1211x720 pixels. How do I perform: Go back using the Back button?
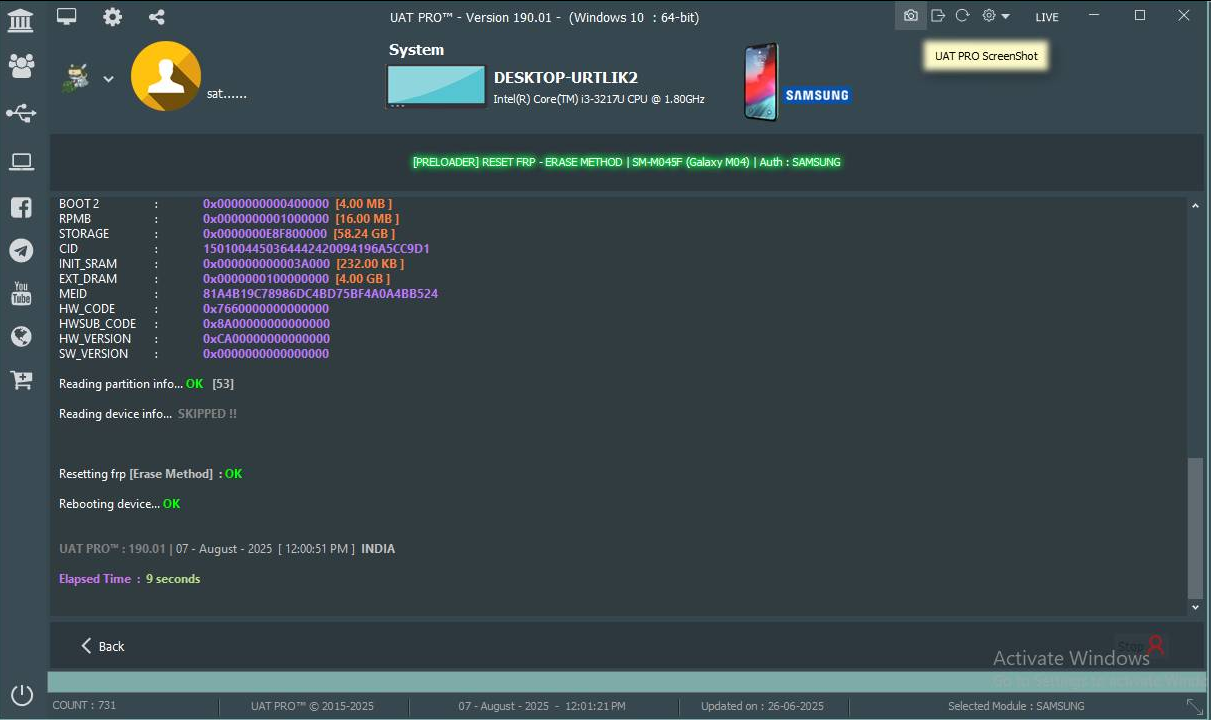click(102, 646)
